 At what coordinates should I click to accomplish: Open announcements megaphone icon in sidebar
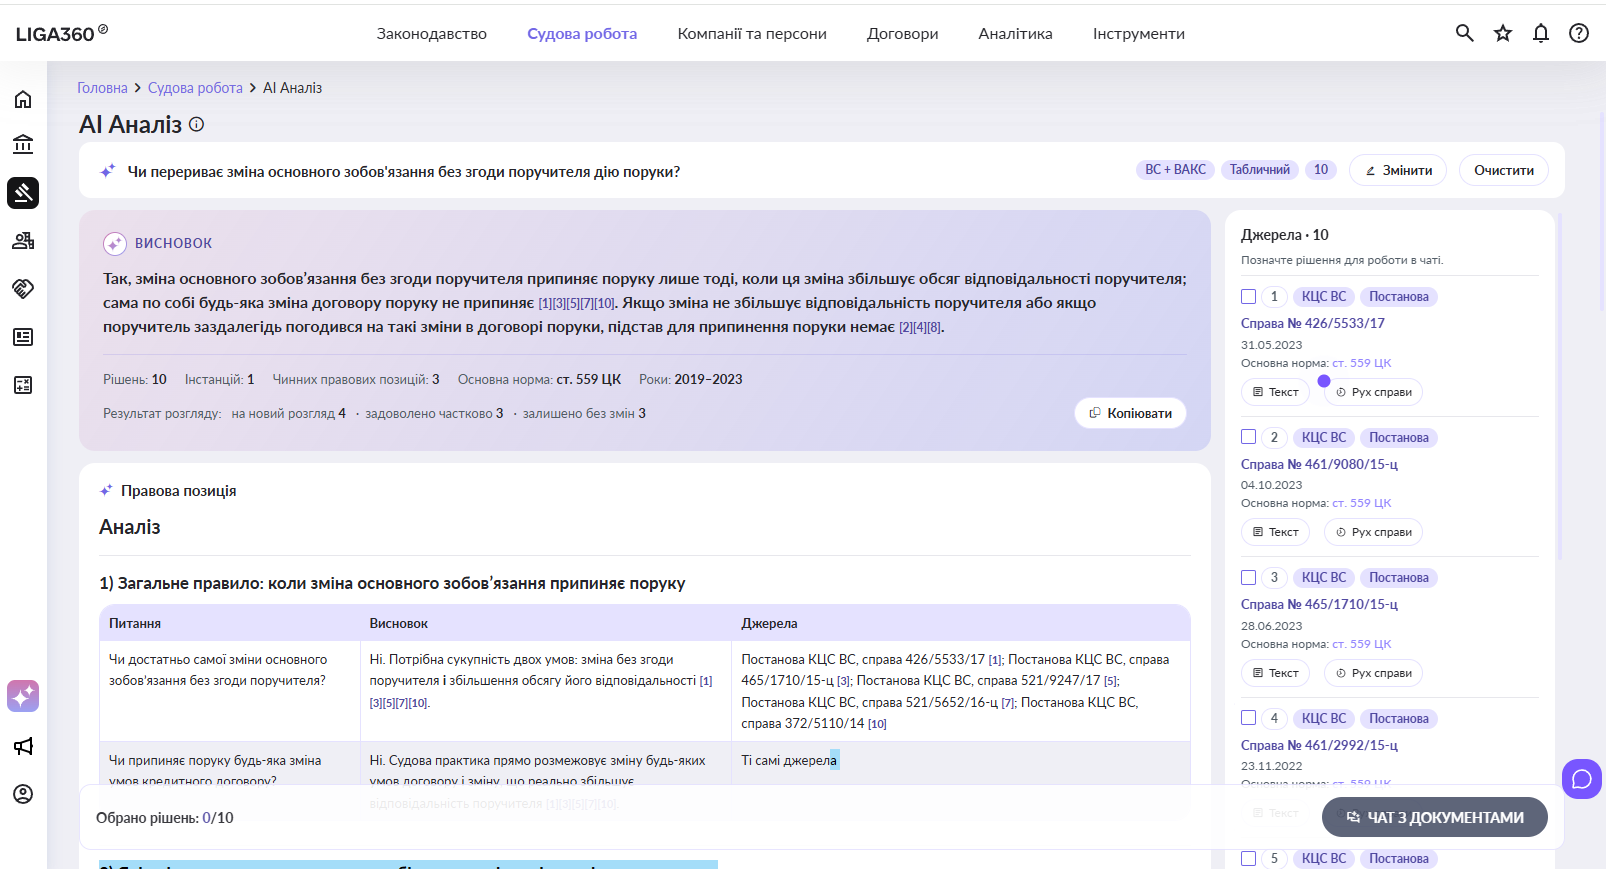[23, 746]
